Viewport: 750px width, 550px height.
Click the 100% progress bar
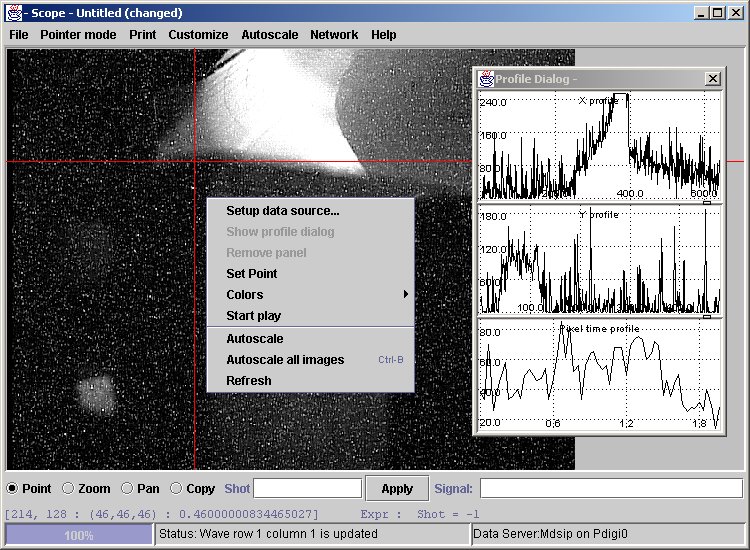[79, 535]
